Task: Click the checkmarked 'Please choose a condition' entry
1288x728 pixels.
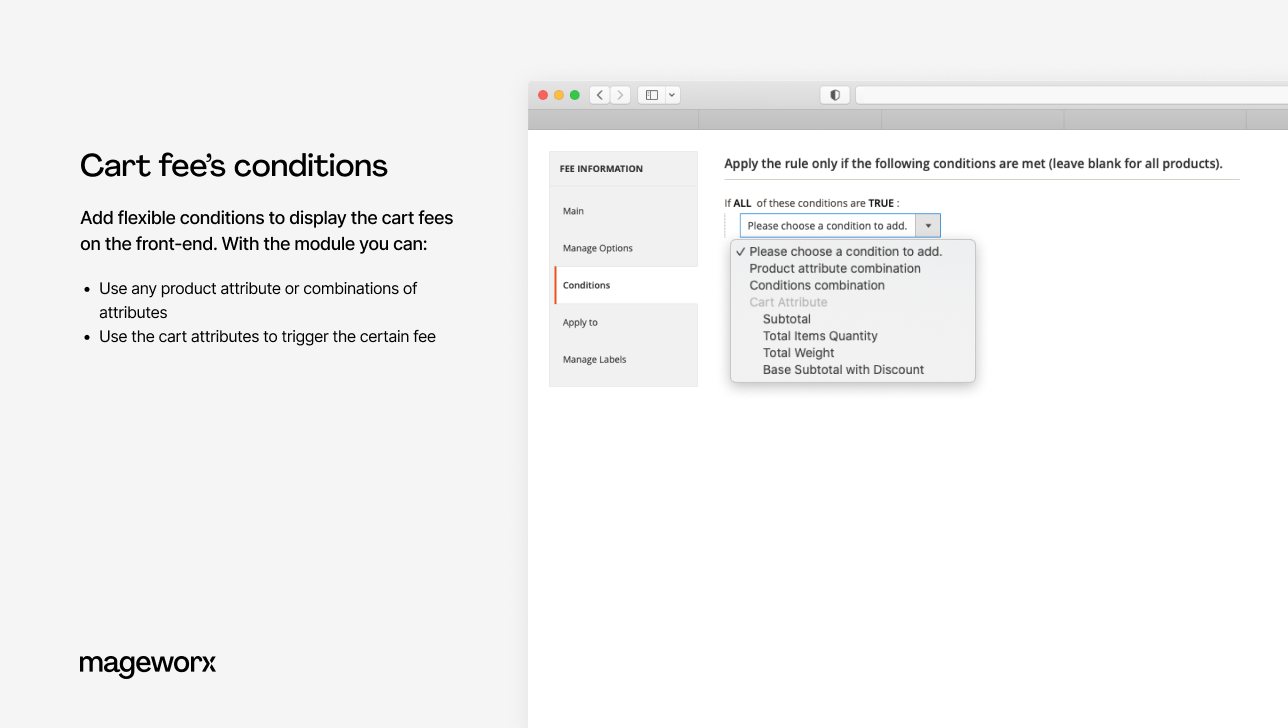Action: pyautogui.click(x=845, y=251)
